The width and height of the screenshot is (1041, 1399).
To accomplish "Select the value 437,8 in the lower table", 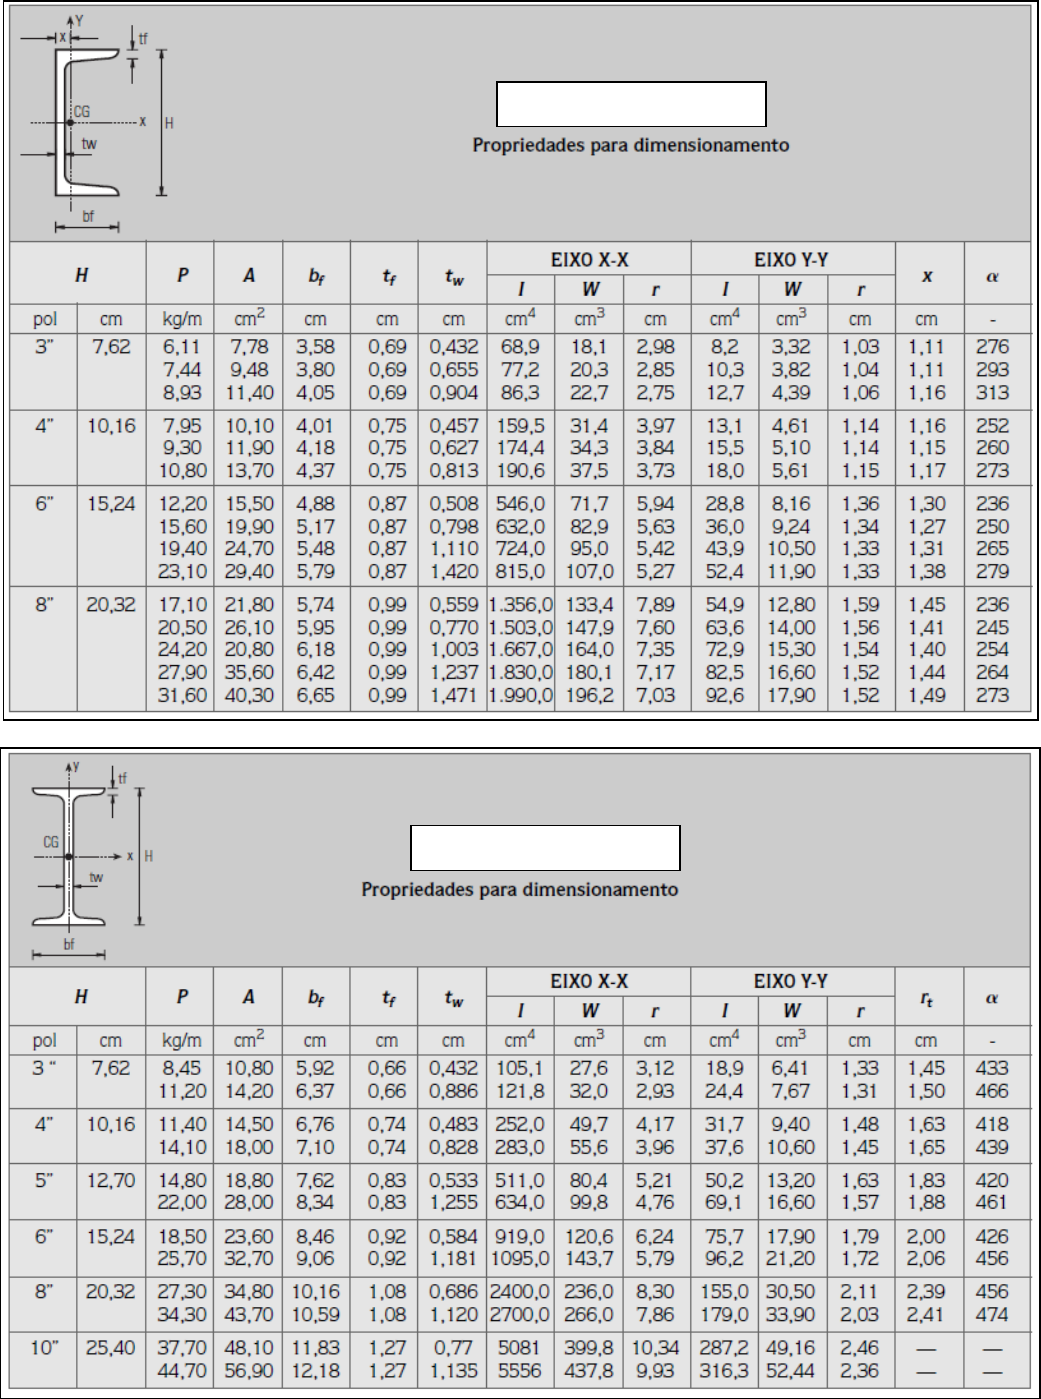I will coord(589,1370).
